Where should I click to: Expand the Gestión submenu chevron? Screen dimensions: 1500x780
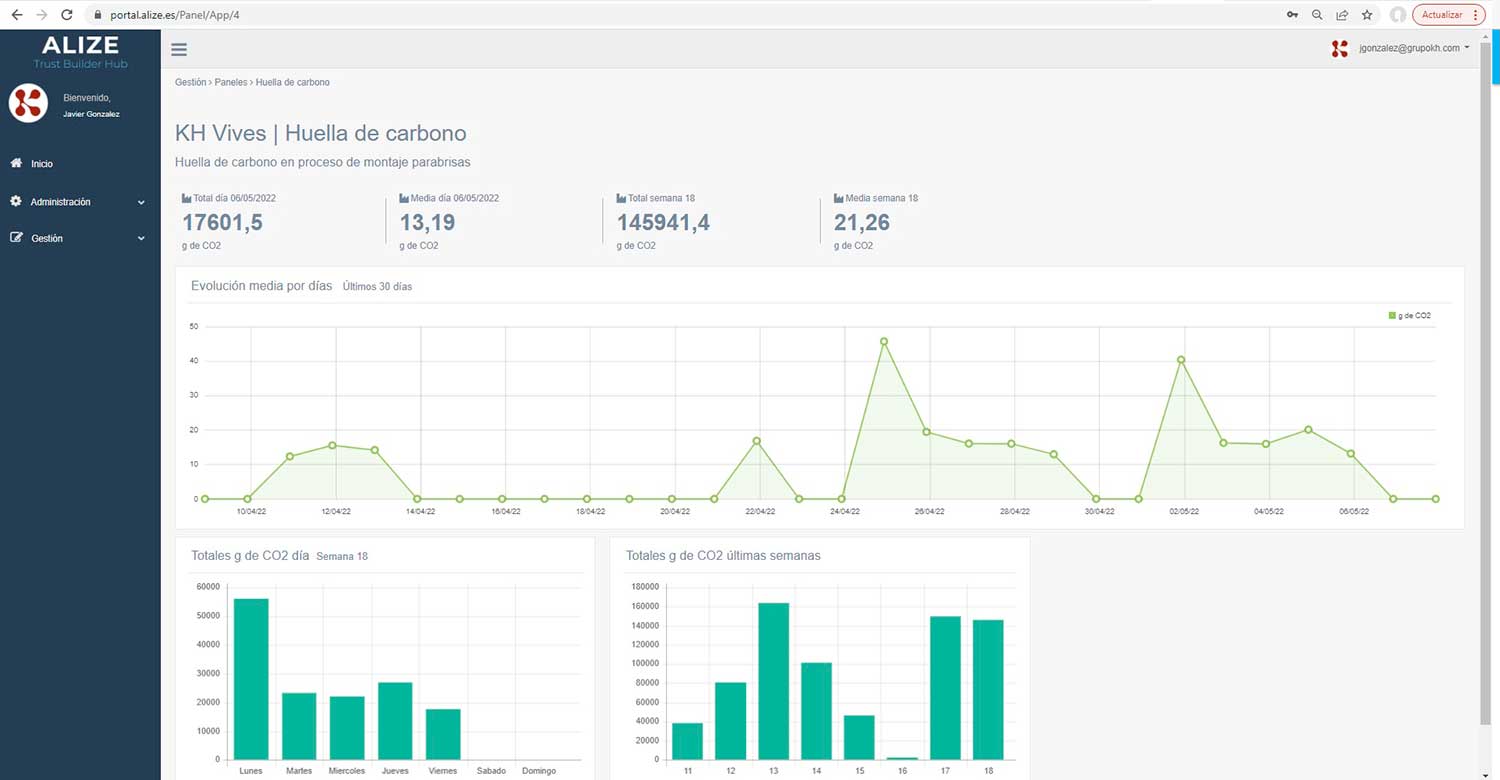tap(141, 239)
